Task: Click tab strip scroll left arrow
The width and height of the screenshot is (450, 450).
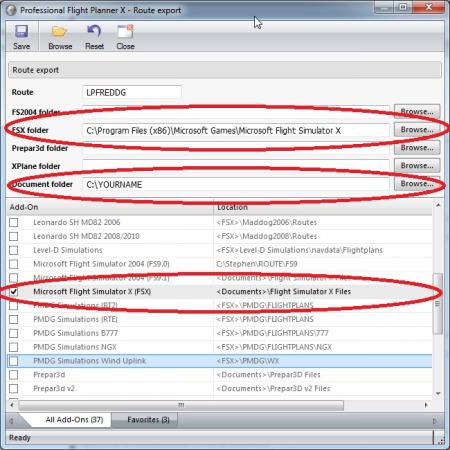Action: pyautogui.click(x=11, y=421)
